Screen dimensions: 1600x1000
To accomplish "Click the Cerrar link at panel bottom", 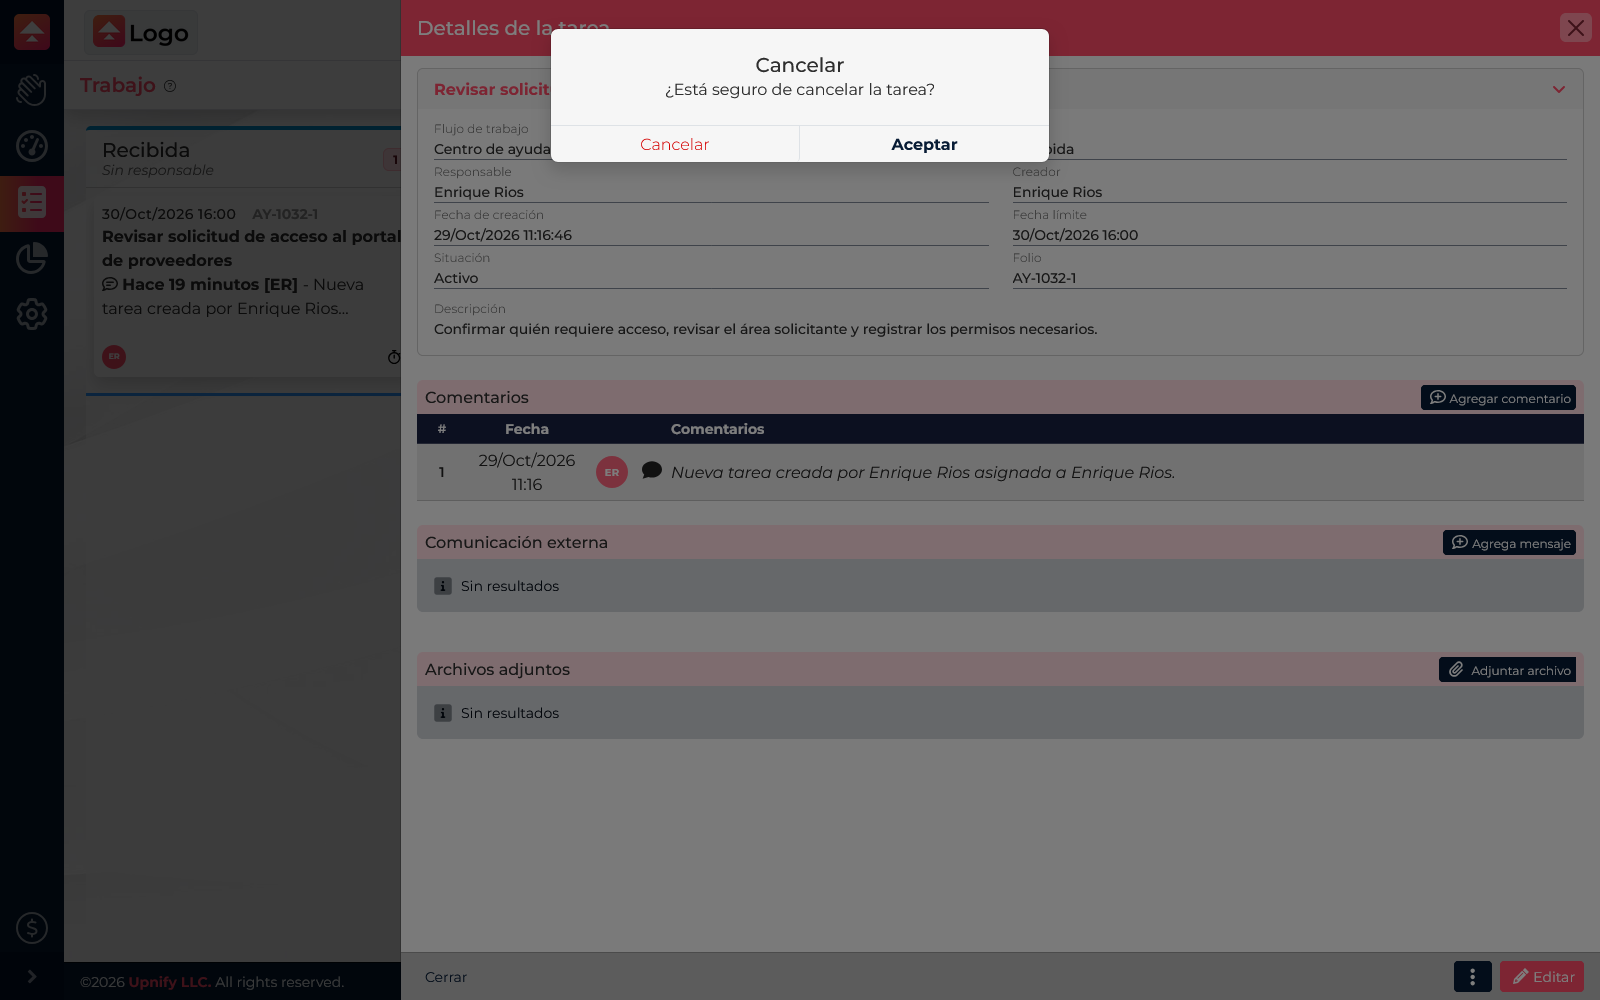I will [446, 977].
